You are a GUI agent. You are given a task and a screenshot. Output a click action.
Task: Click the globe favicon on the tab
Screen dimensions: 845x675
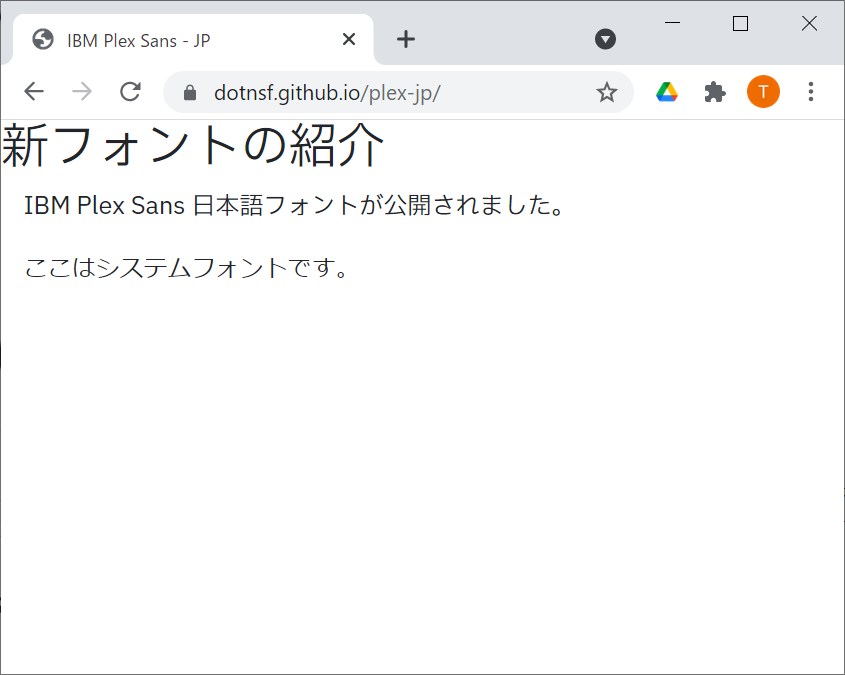click(43, 39)
